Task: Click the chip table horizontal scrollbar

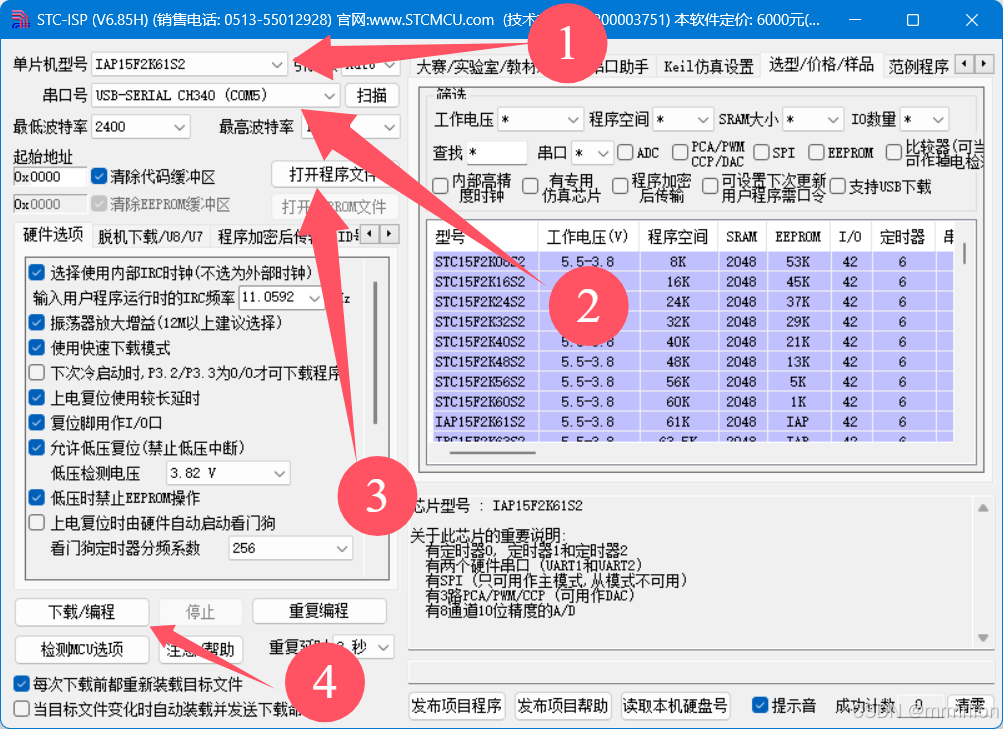Action: (493, 453)
